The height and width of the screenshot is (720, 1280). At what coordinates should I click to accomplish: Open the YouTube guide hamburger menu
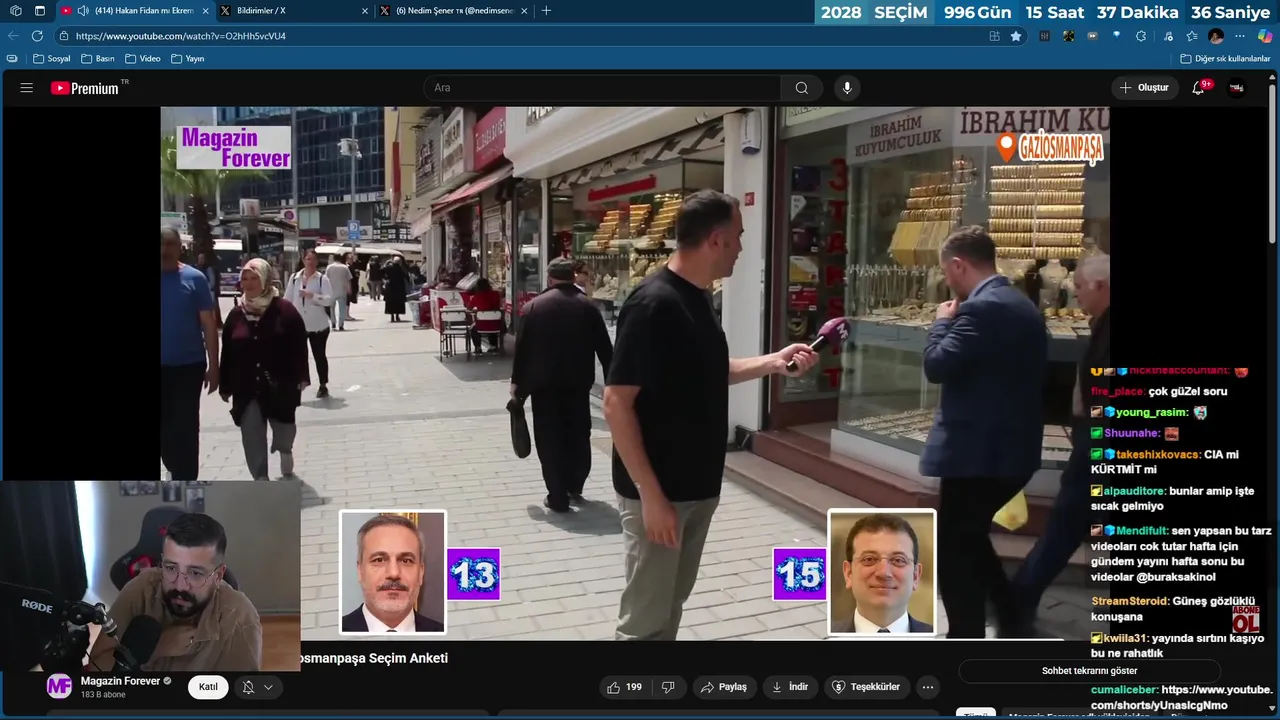click(27, 88)
